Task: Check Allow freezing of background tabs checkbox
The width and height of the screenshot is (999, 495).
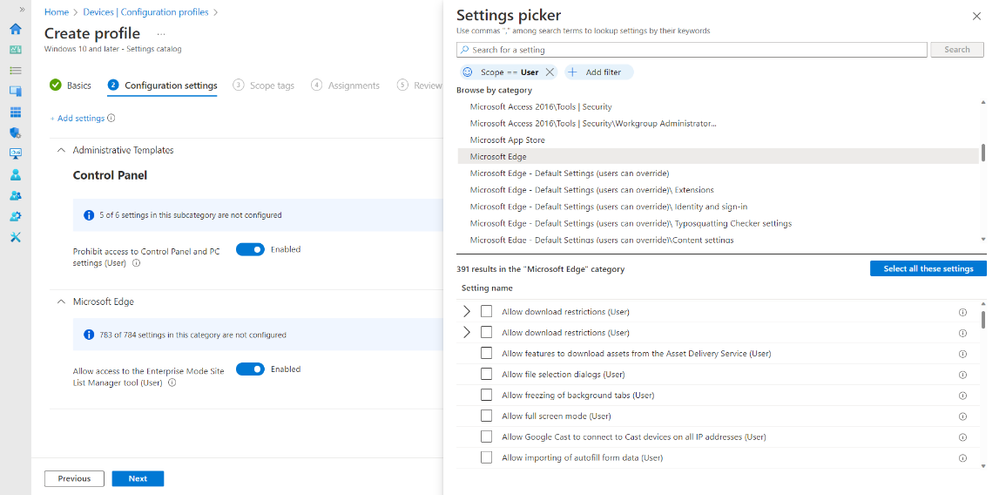Action: point(487,395)
